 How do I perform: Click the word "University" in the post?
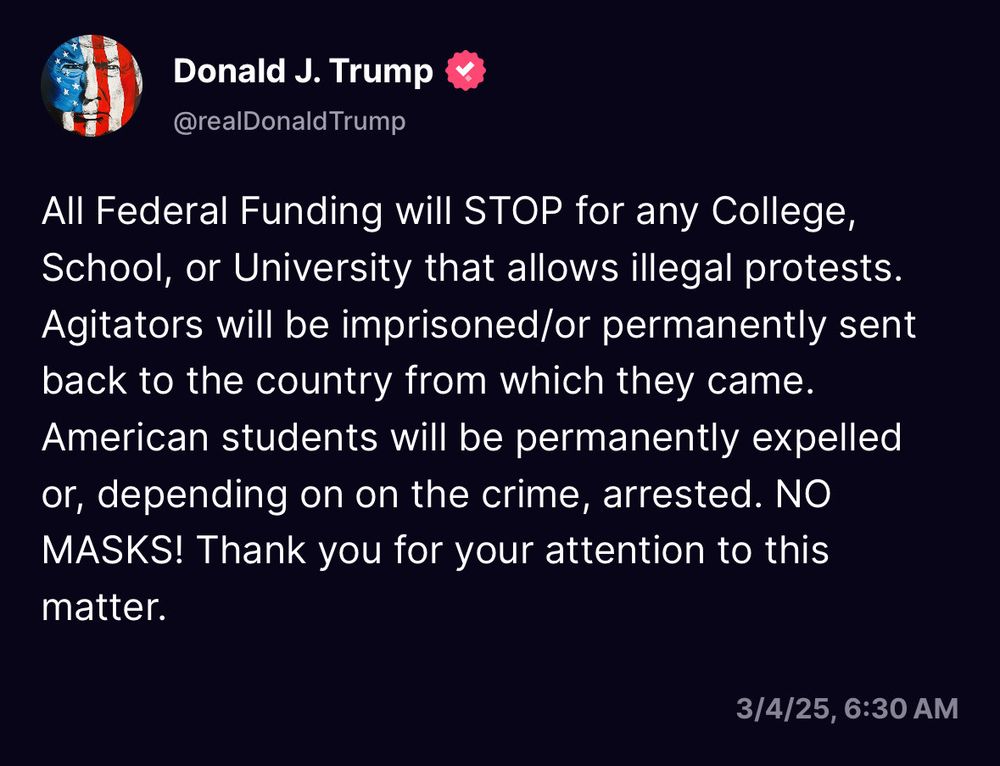322,269
